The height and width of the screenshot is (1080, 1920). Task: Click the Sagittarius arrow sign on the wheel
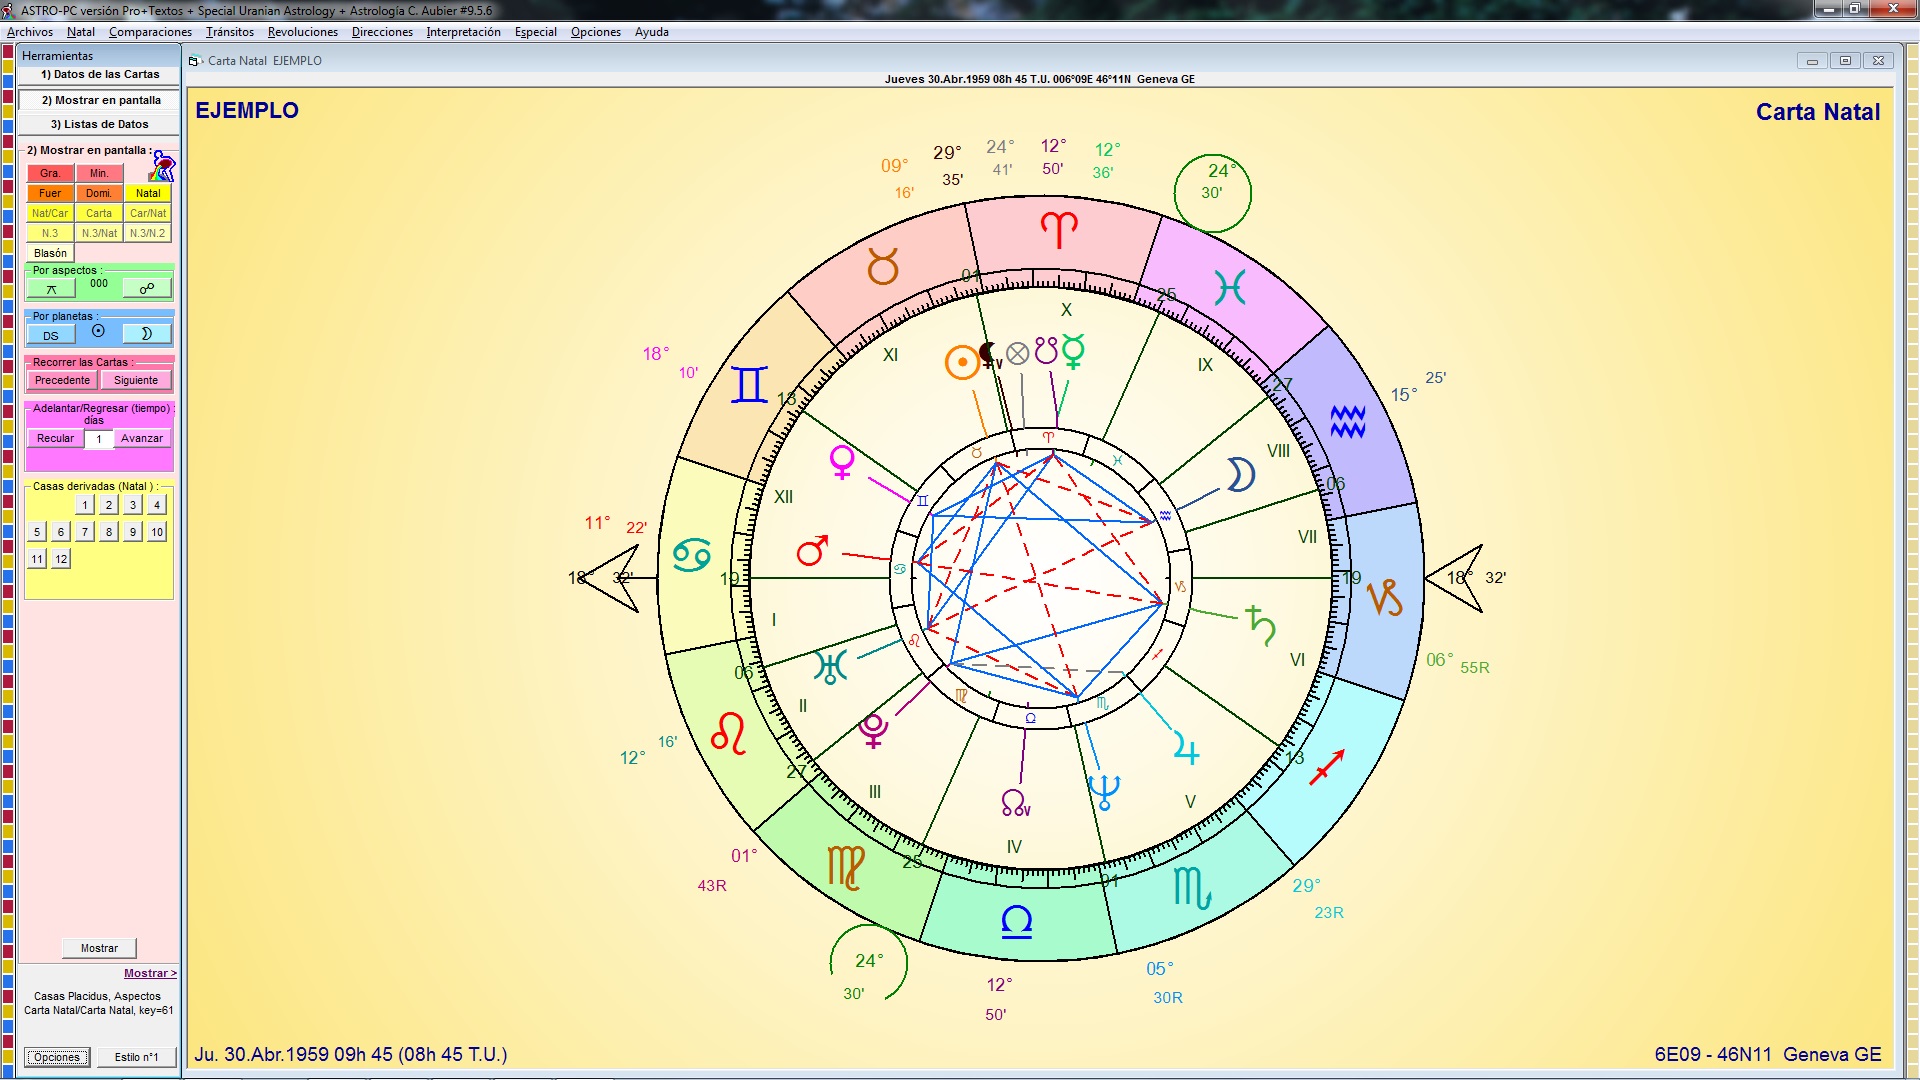point(1328,767)
